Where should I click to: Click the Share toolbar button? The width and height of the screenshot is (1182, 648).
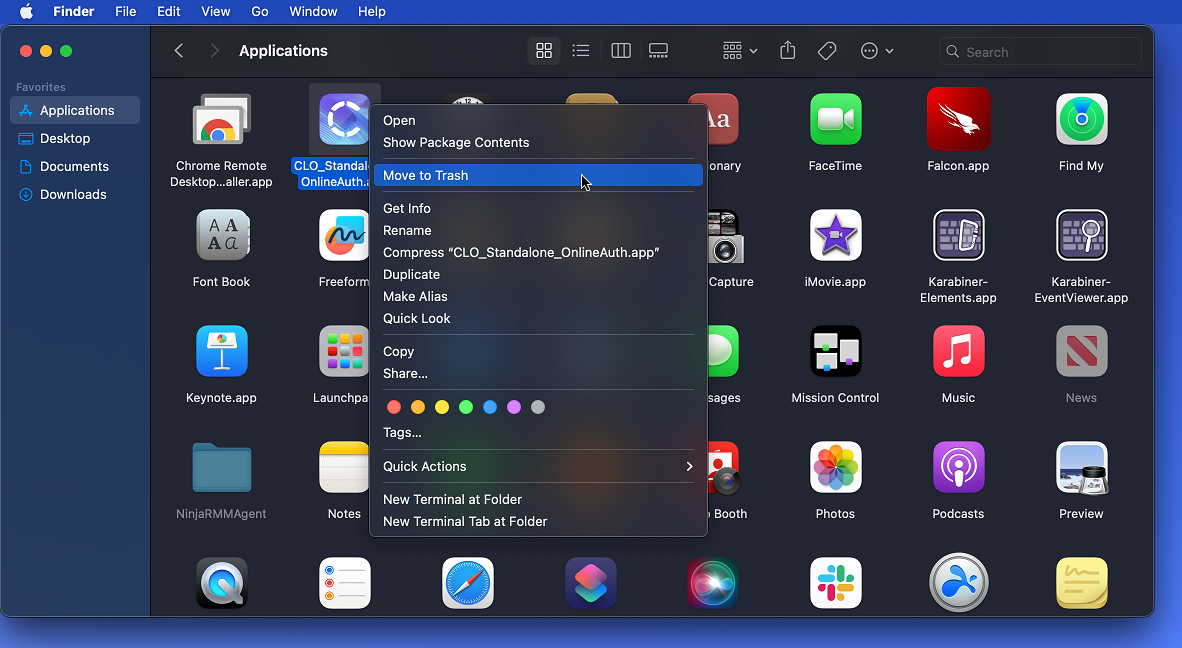pos(787,50)
